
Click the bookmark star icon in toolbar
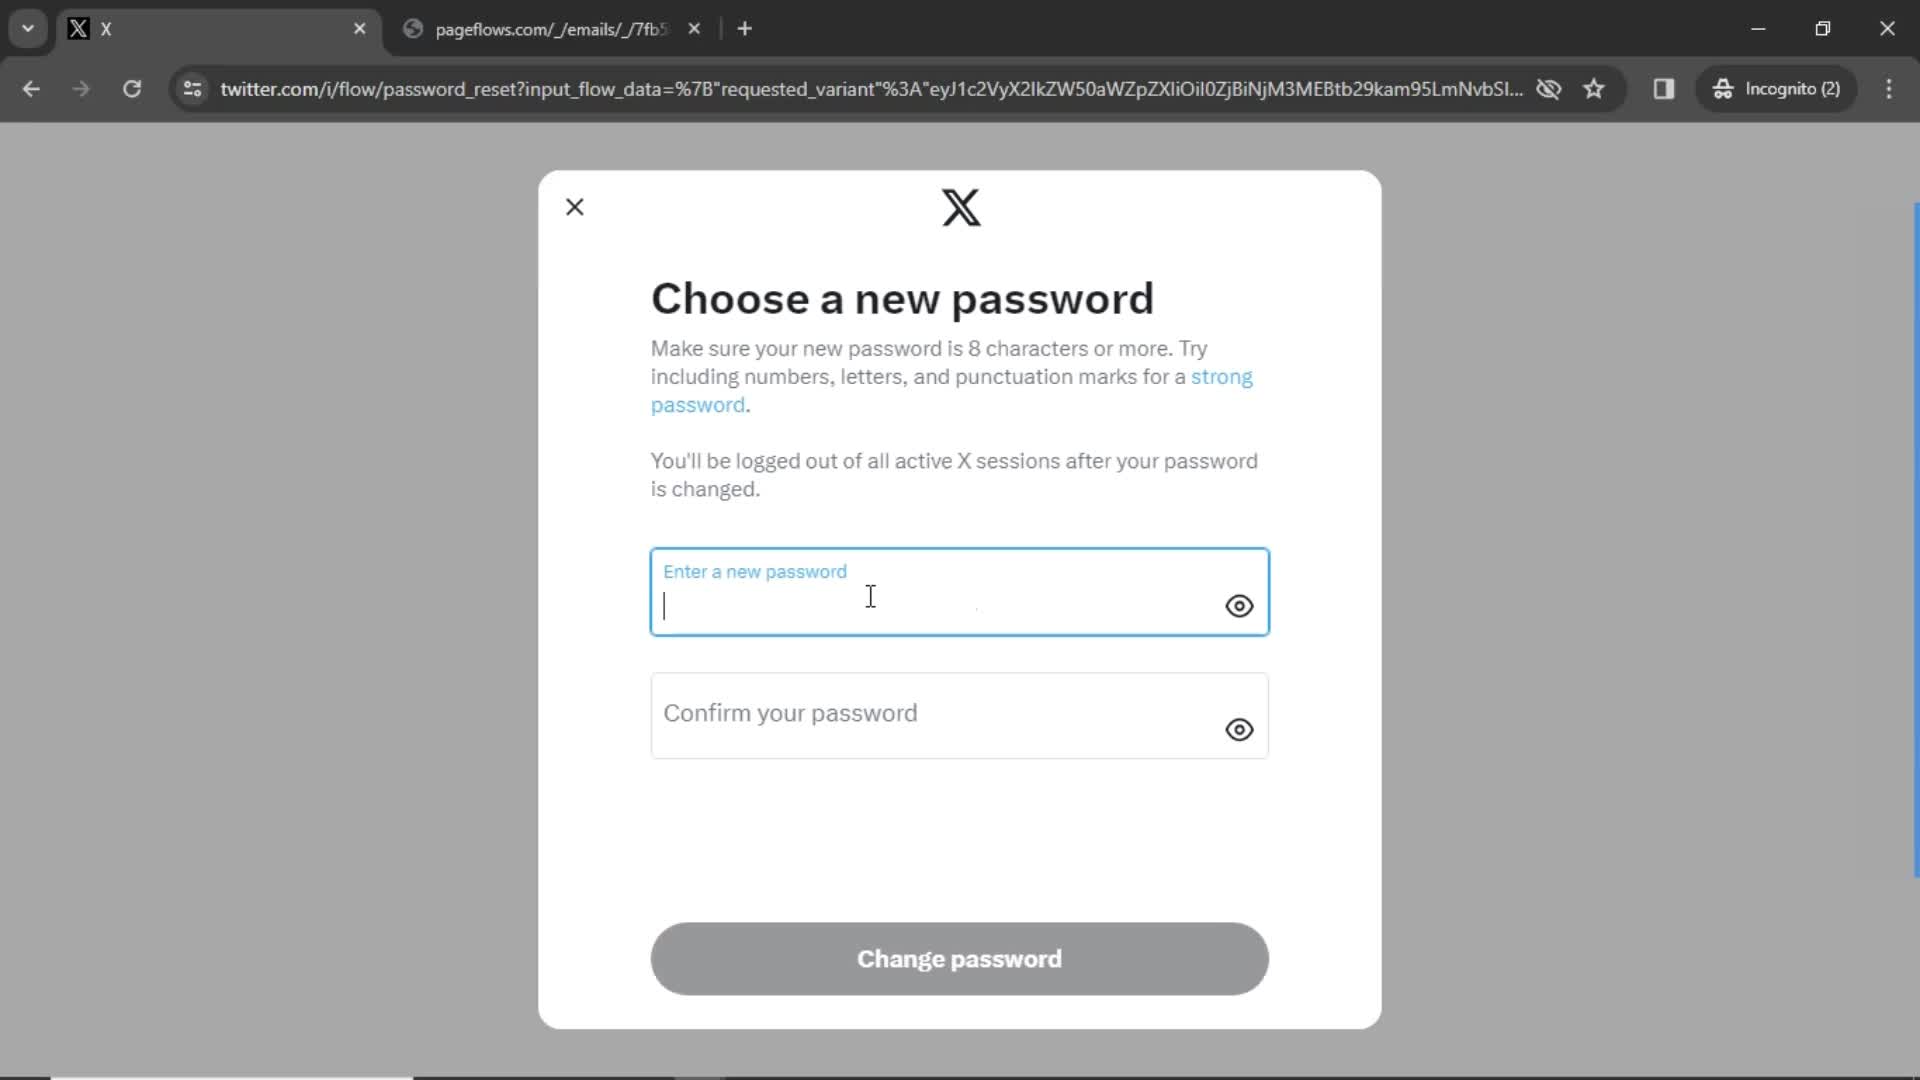coord(1597,88)
